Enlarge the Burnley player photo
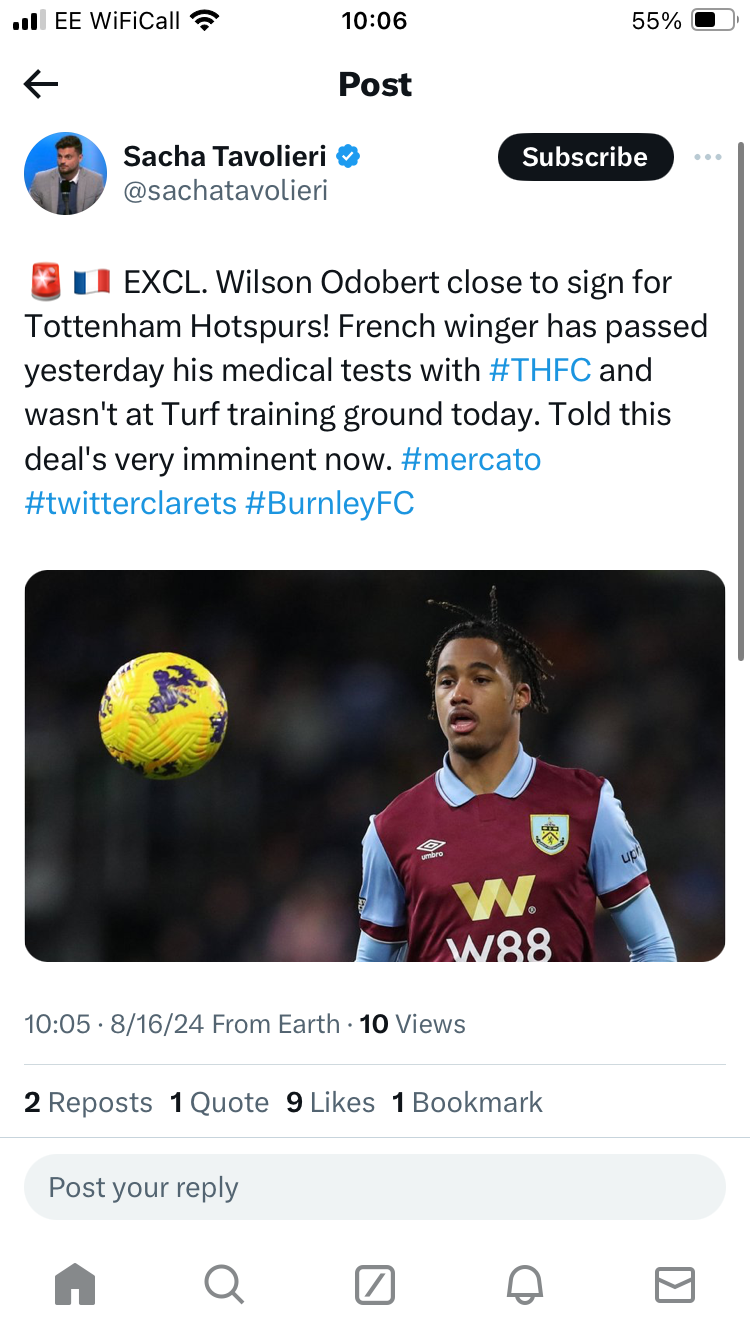Viewport: 750px width, 1334px height. [375, 765]
